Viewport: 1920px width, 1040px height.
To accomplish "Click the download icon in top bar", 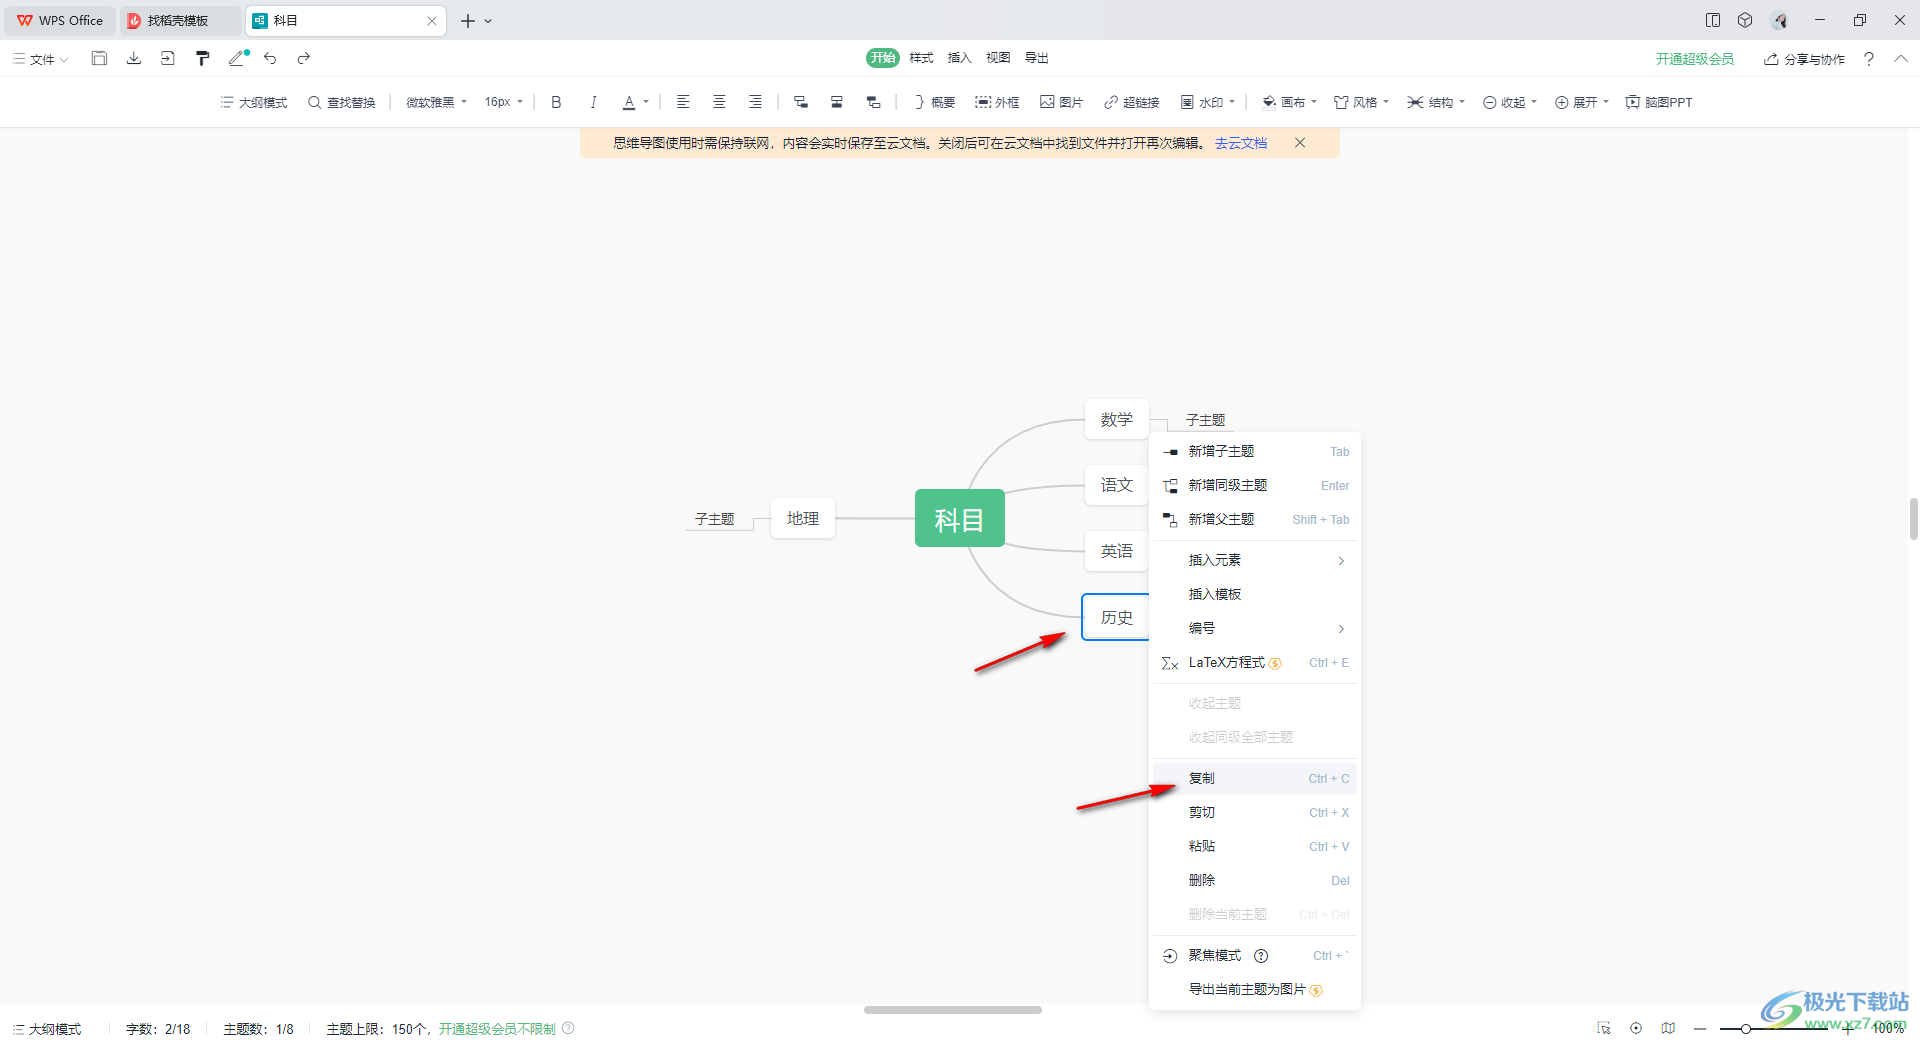I will pyautogui.click(x=133, y=59).
